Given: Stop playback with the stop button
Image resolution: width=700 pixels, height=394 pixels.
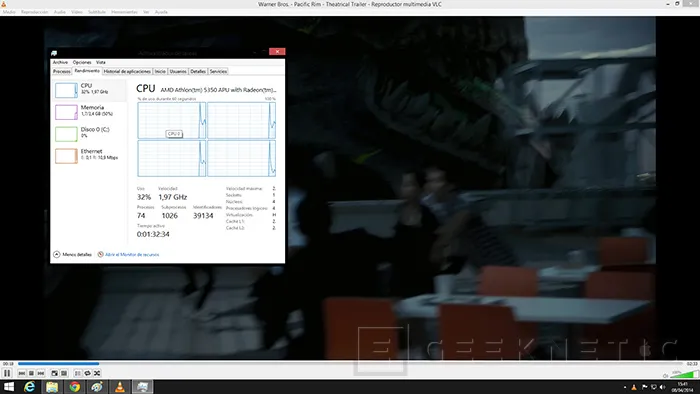Looking at the screenshot, I should 31,373.
